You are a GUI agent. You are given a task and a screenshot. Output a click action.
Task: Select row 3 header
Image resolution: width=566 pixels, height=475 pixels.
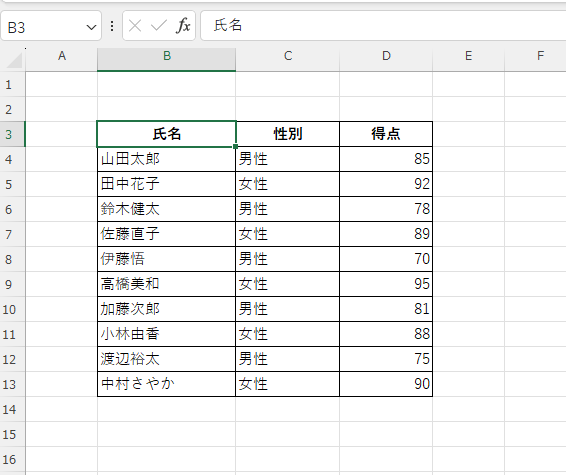(x=12, y=134)
